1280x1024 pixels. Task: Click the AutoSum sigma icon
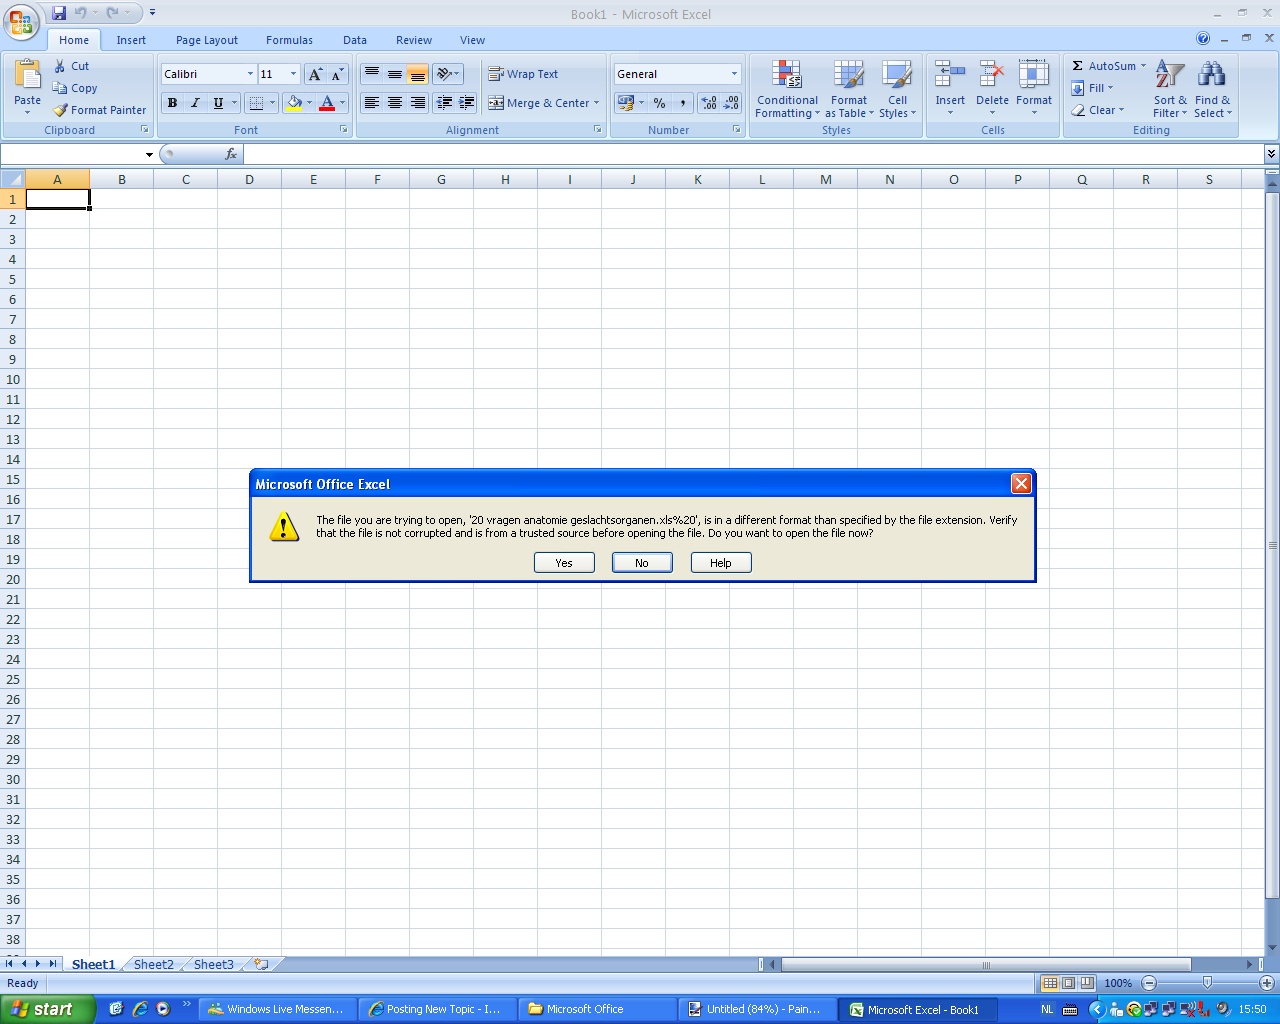click(1078, 66)
